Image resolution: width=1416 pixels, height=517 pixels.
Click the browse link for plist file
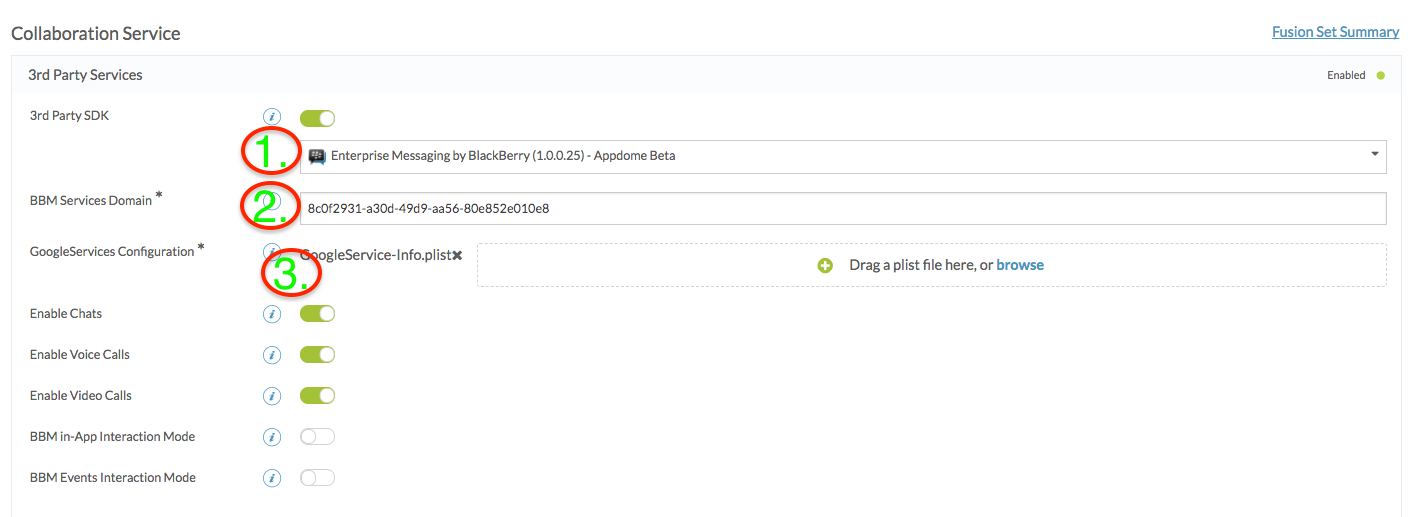tap(1020, 265)
